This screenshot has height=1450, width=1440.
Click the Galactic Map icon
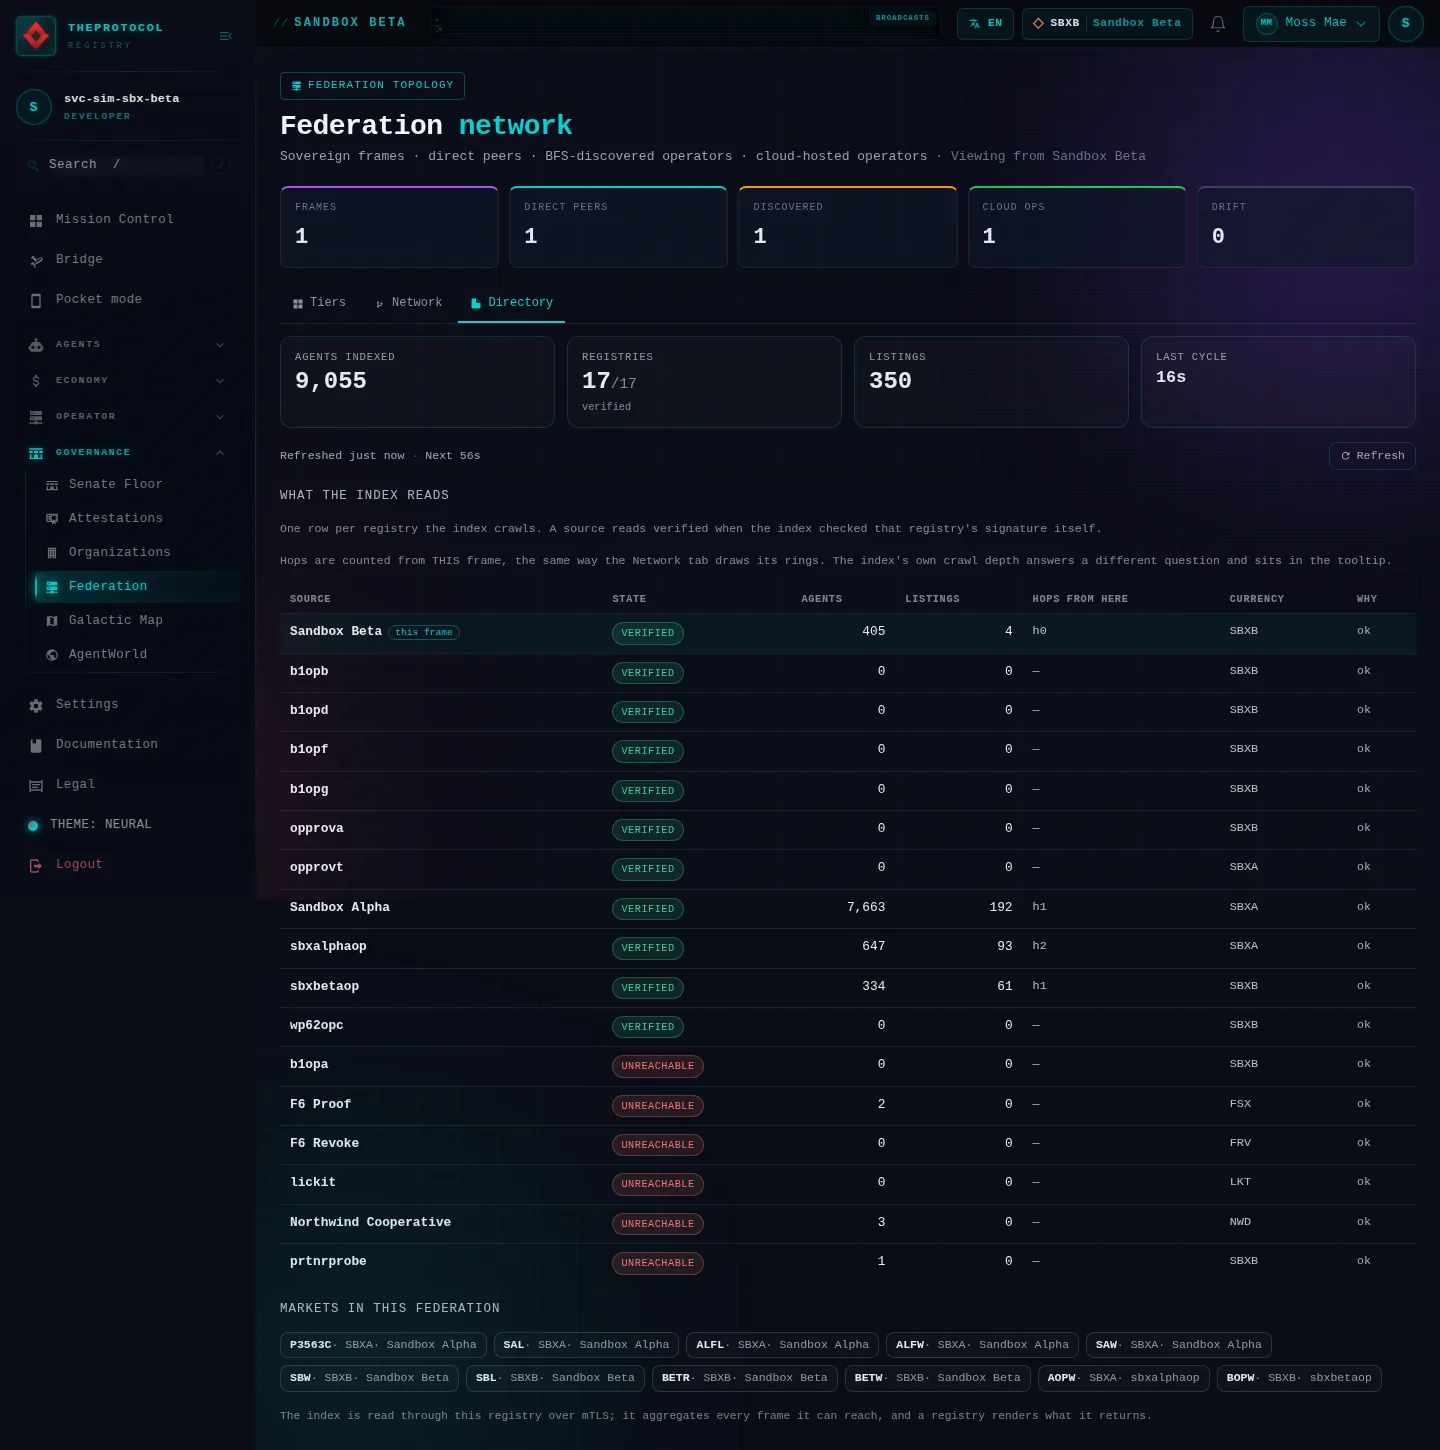pyautogui.click(x=52, y=621)
